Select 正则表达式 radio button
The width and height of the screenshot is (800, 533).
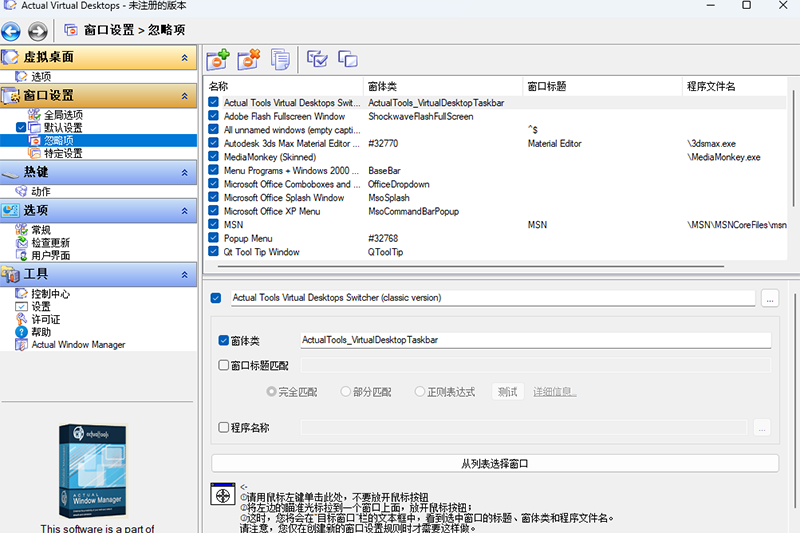(x=420, y=392)
